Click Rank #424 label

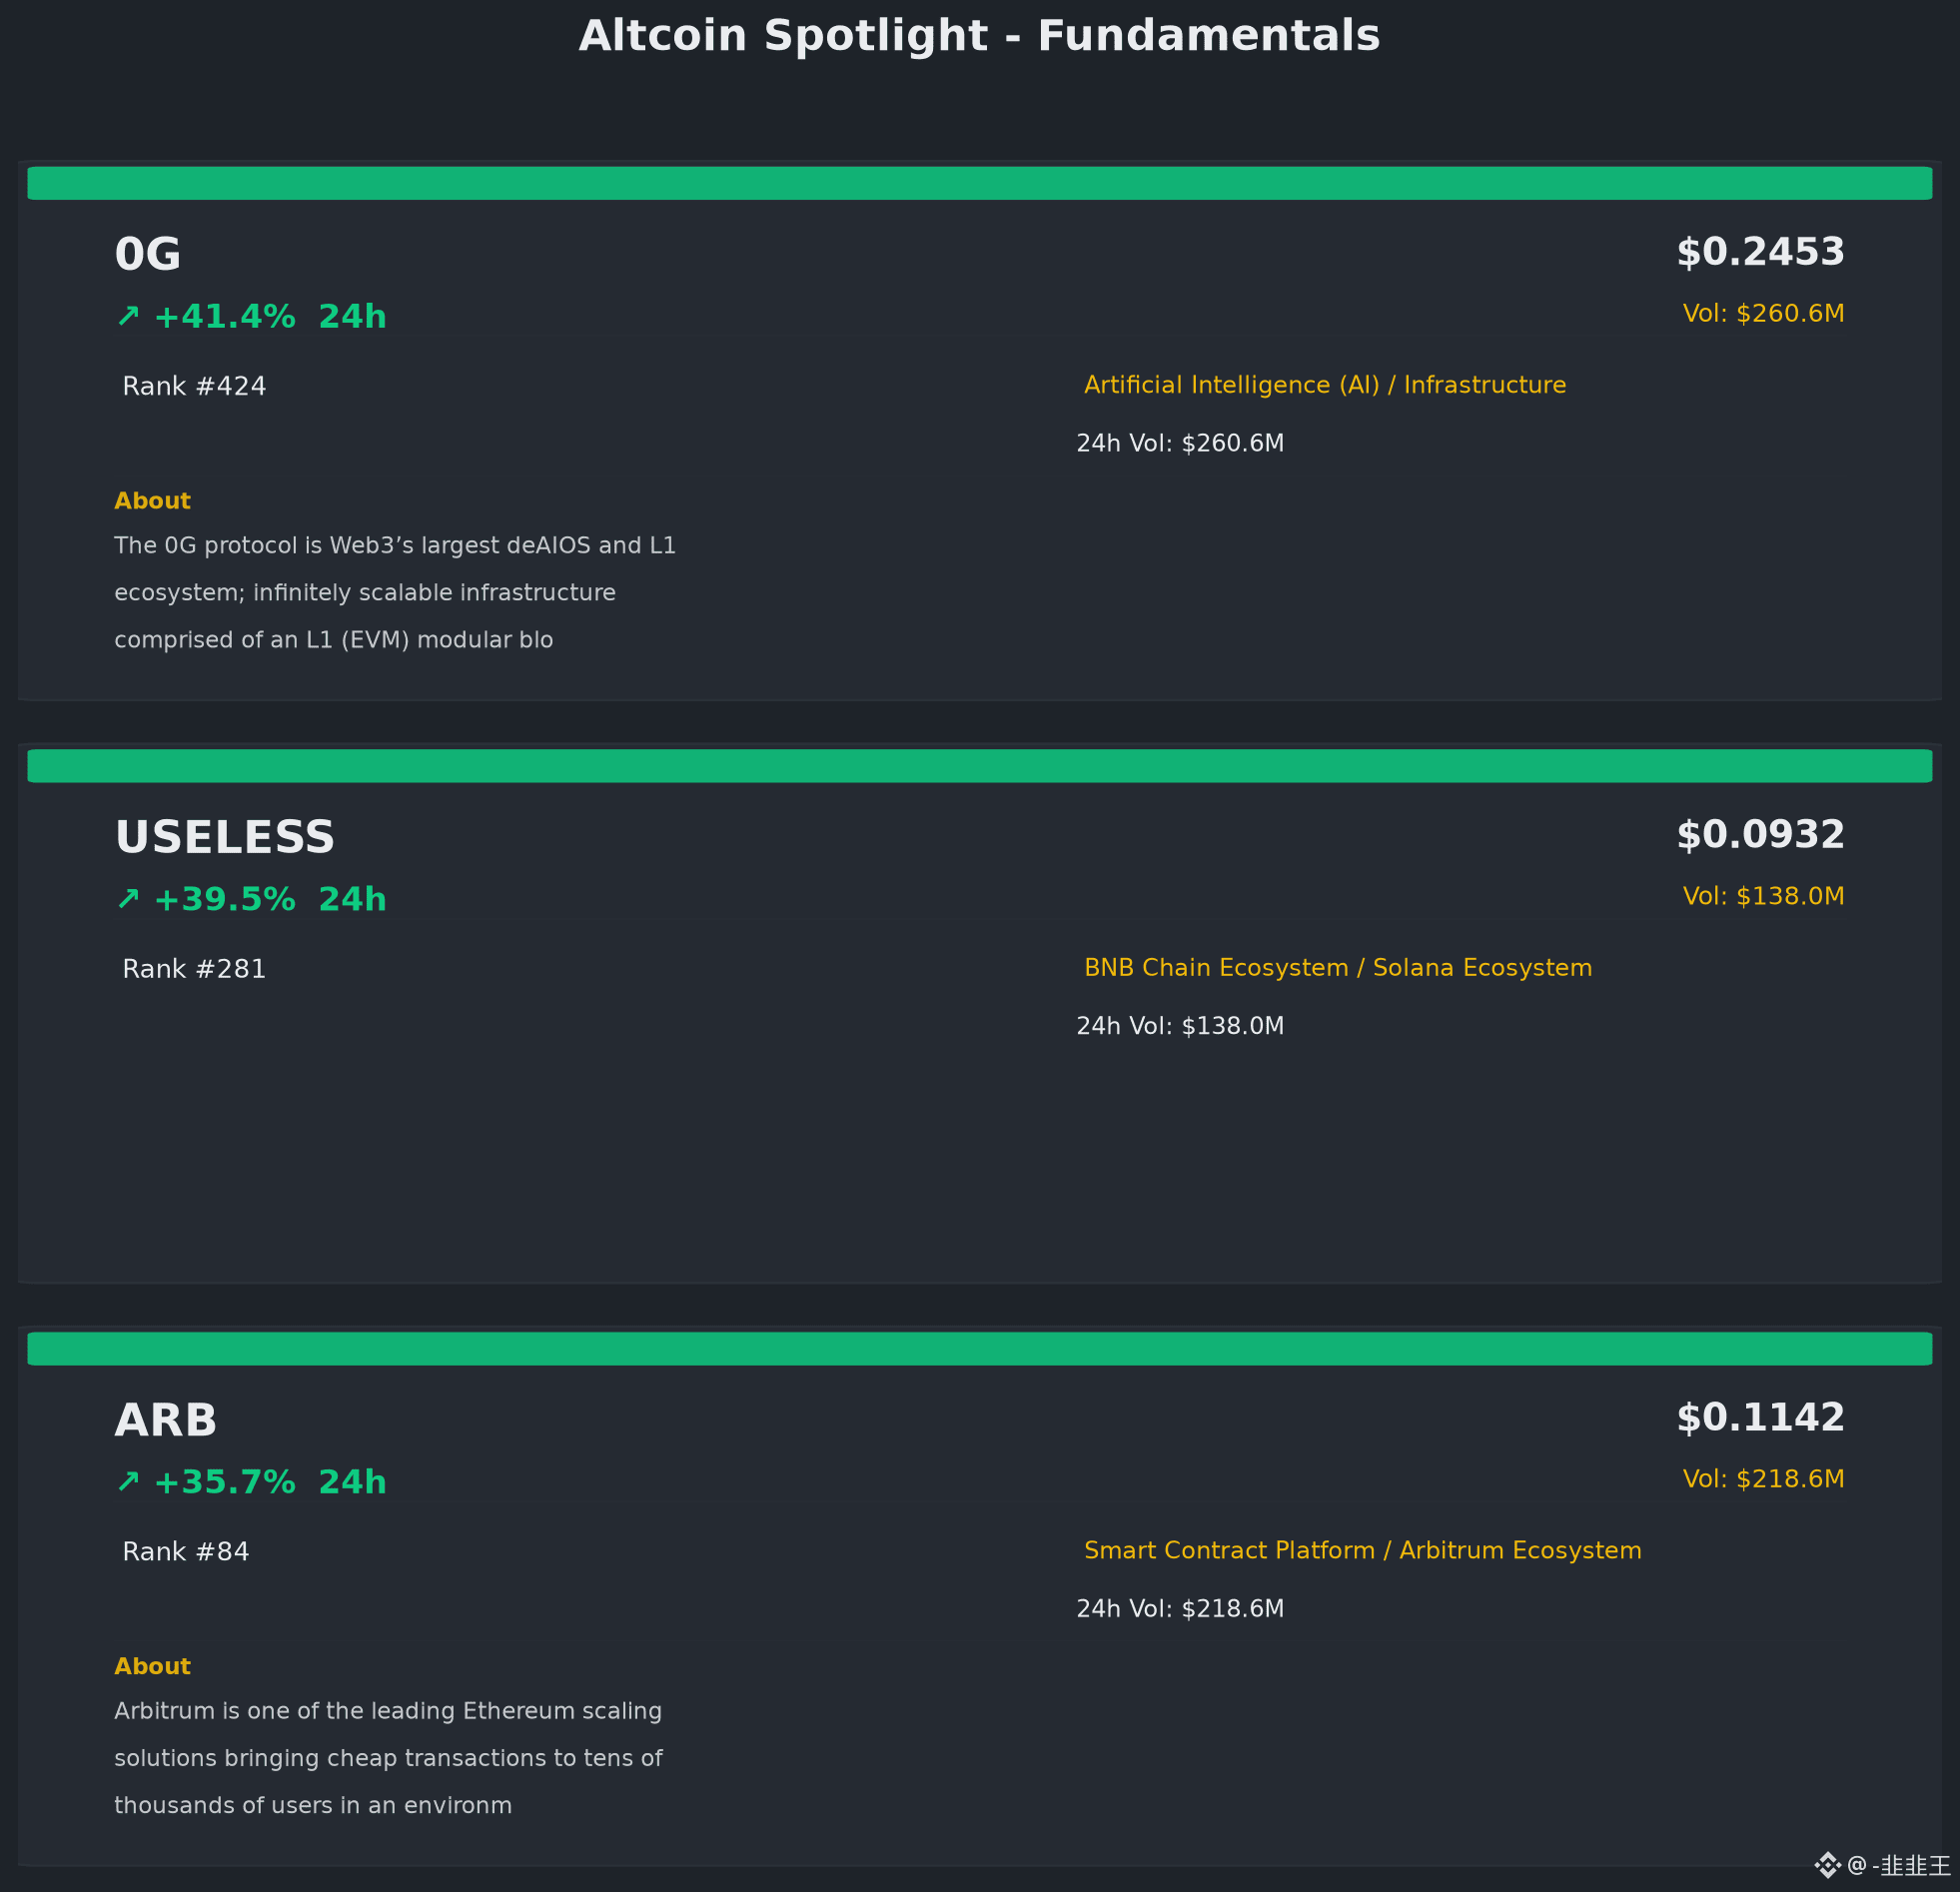(x=194, y=386)
